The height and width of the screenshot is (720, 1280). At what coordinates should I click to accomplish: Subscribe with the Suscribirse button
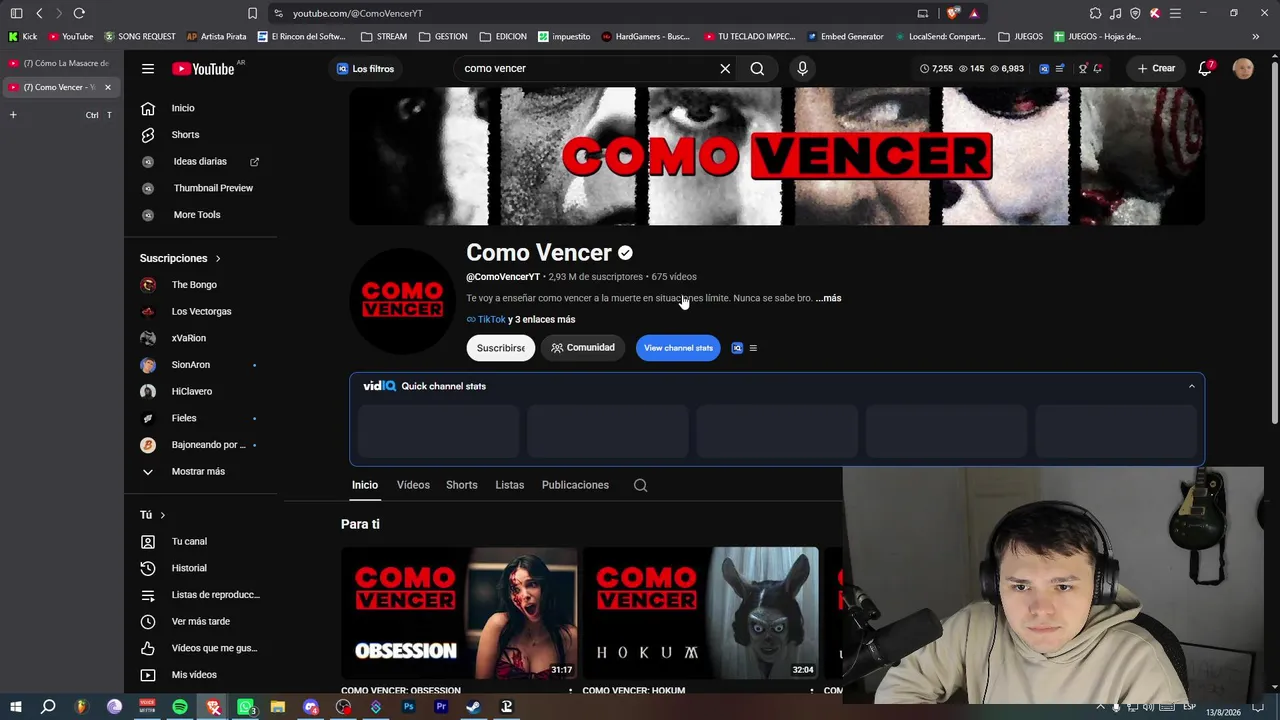[x=500, y=348]
